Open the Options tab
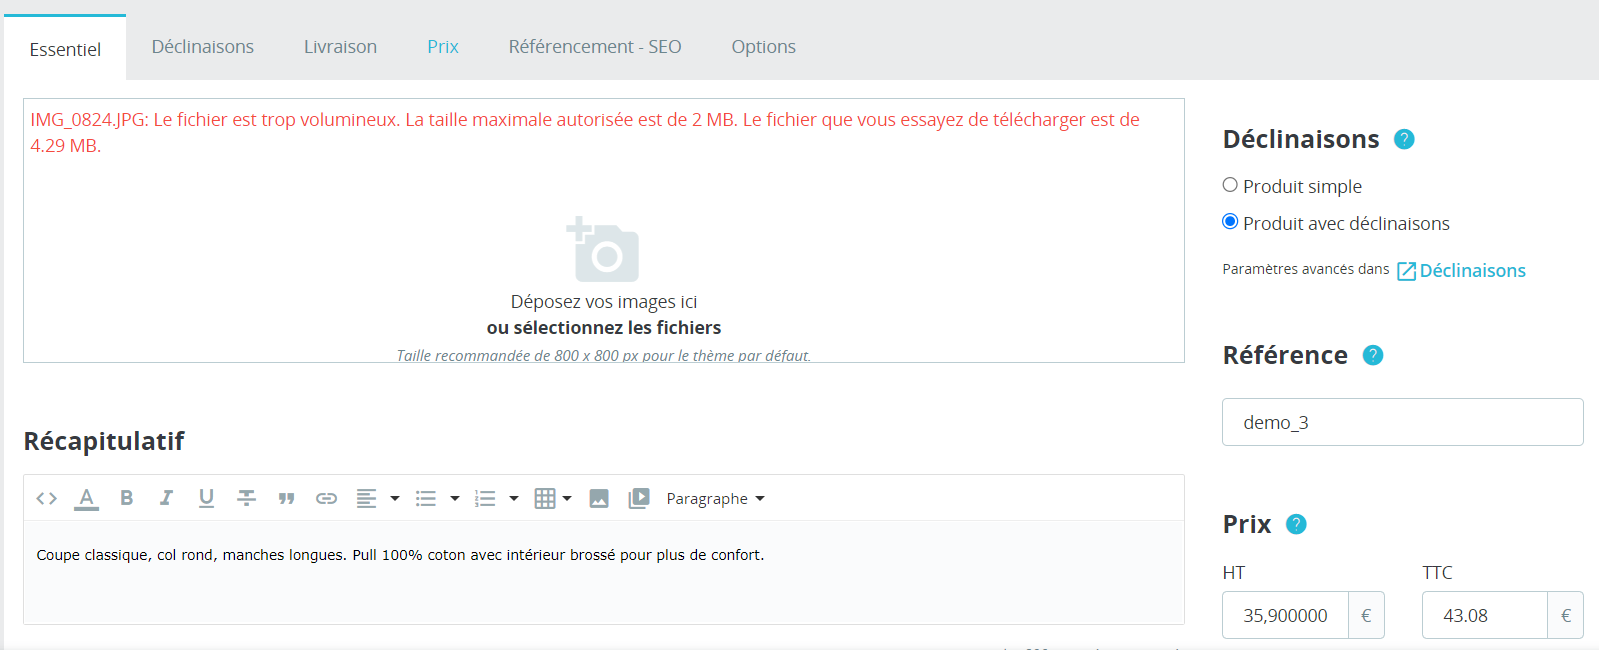This screenshot has width=1599, height=650. coord(764,47)
